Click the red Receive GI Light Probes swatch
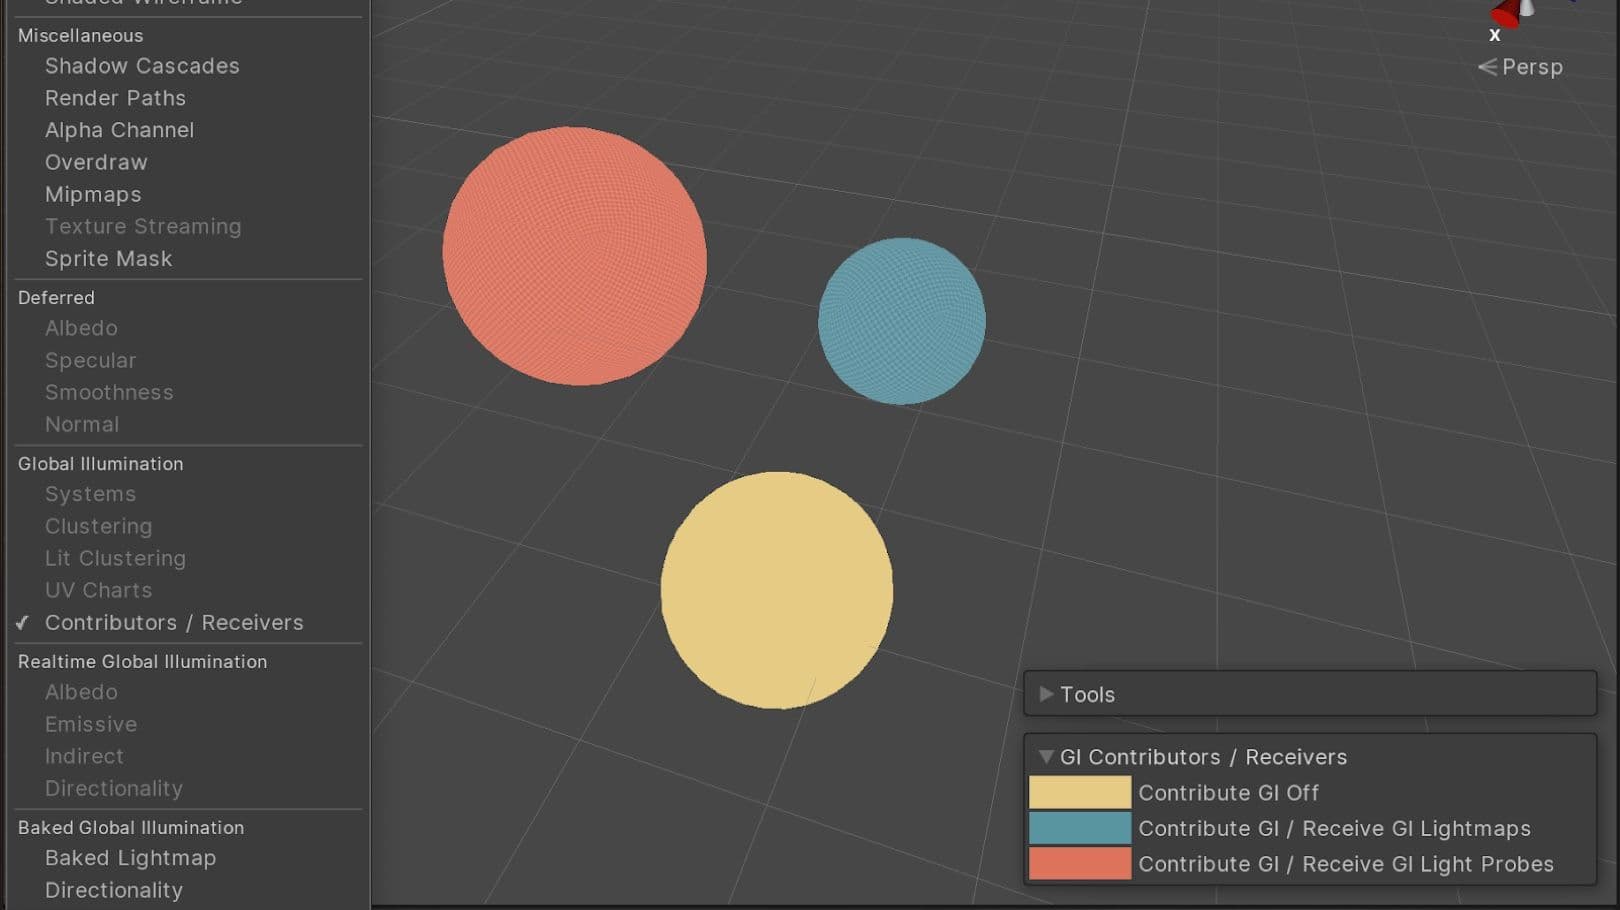Viewport: 1620px width, 910px height. click(x=1079, y=864)
